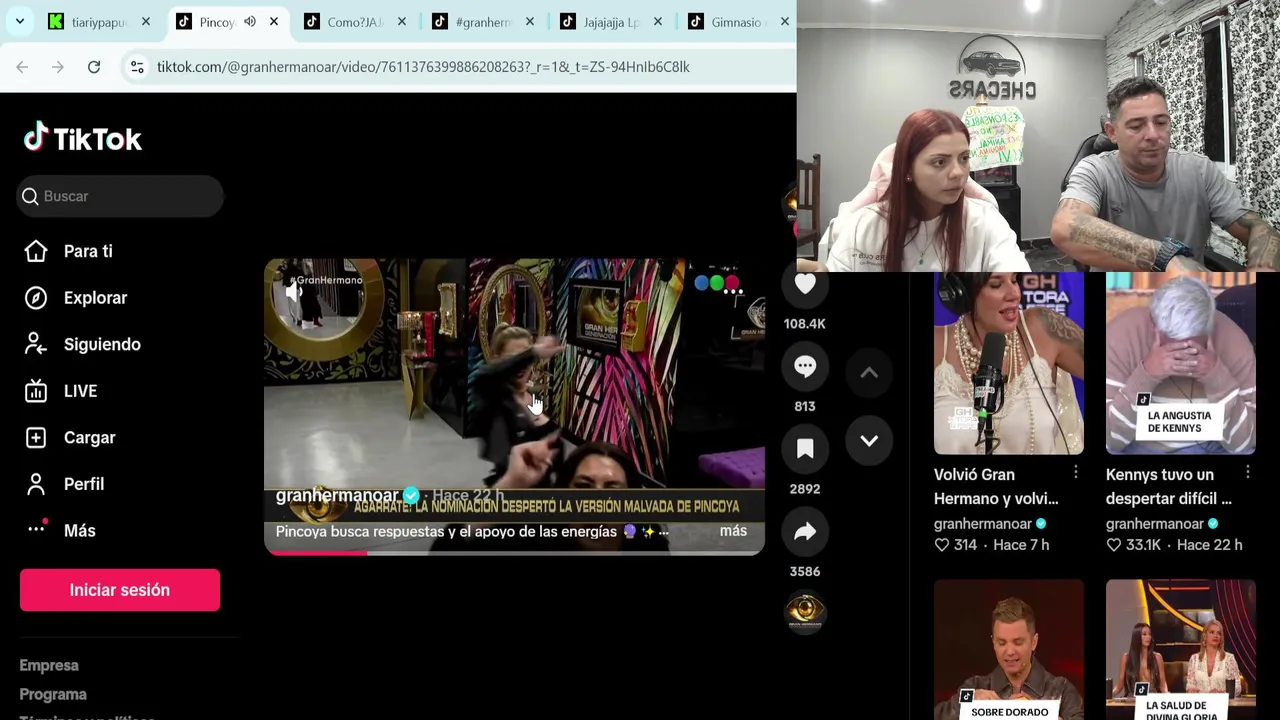Go to Siguiendo feed
Image resolution: width=1280 pixels, height=720 pixels.
102,344
